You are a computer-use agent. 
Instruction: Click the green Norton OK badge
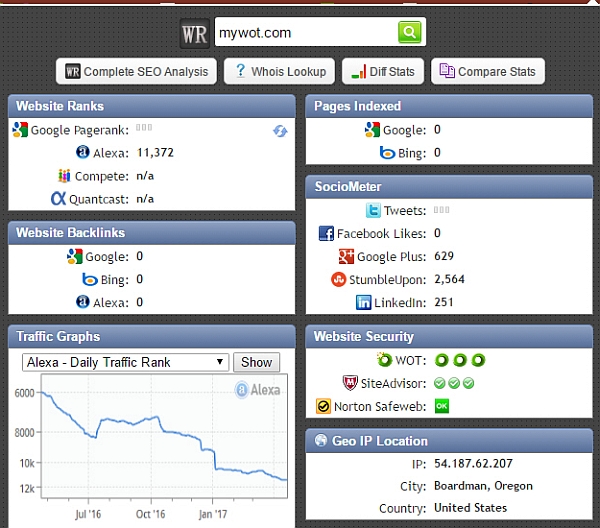click(x=442, y=406)
